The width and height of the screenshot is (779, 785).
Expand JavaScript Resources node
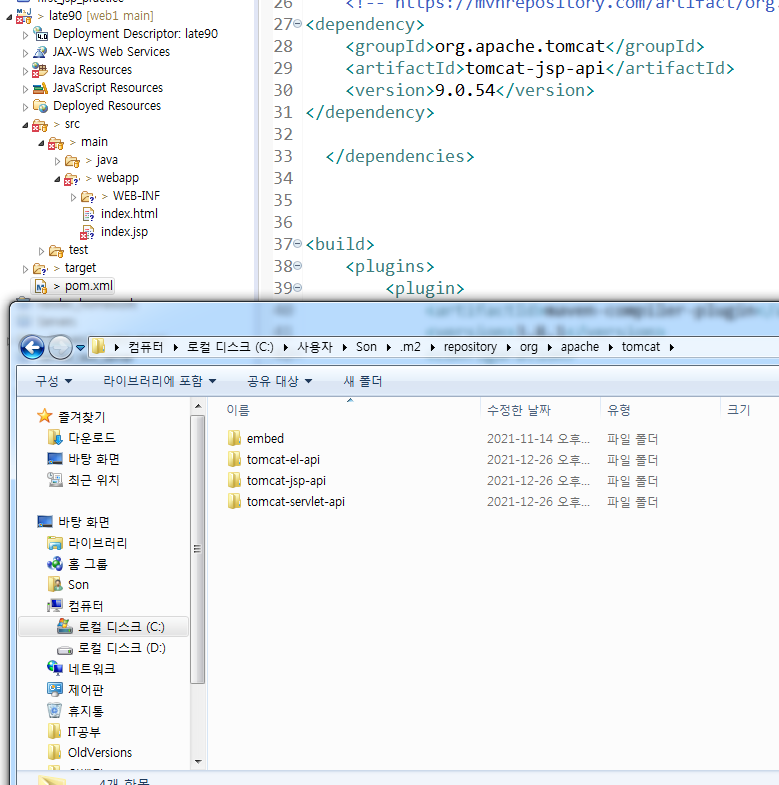click(x=26, y=89)
